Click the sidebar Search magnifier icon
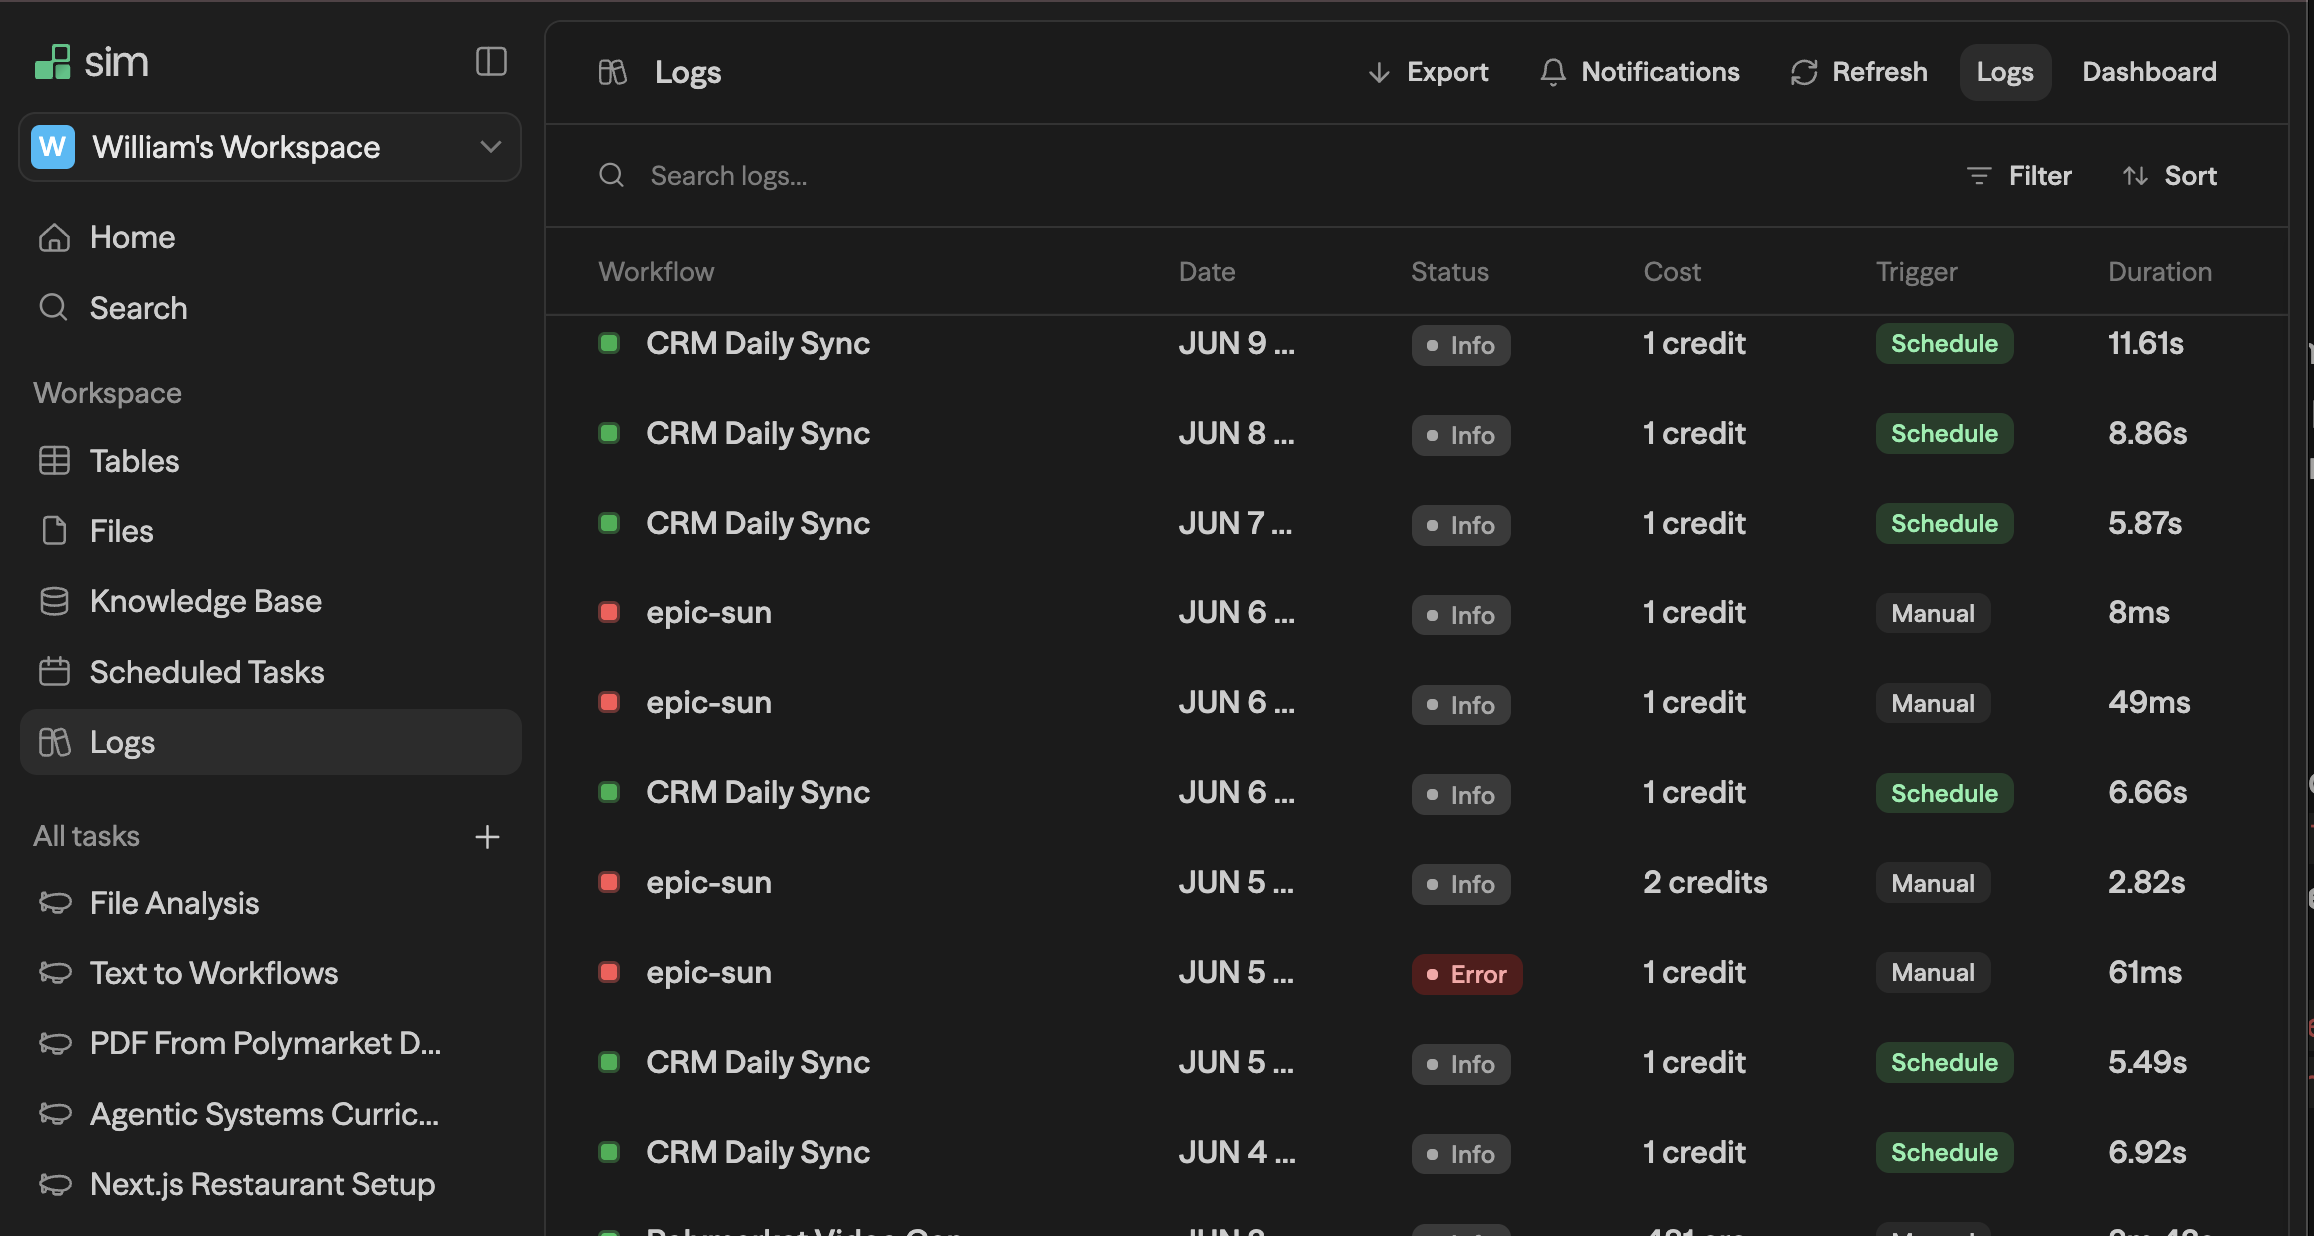 pos(54,307)
